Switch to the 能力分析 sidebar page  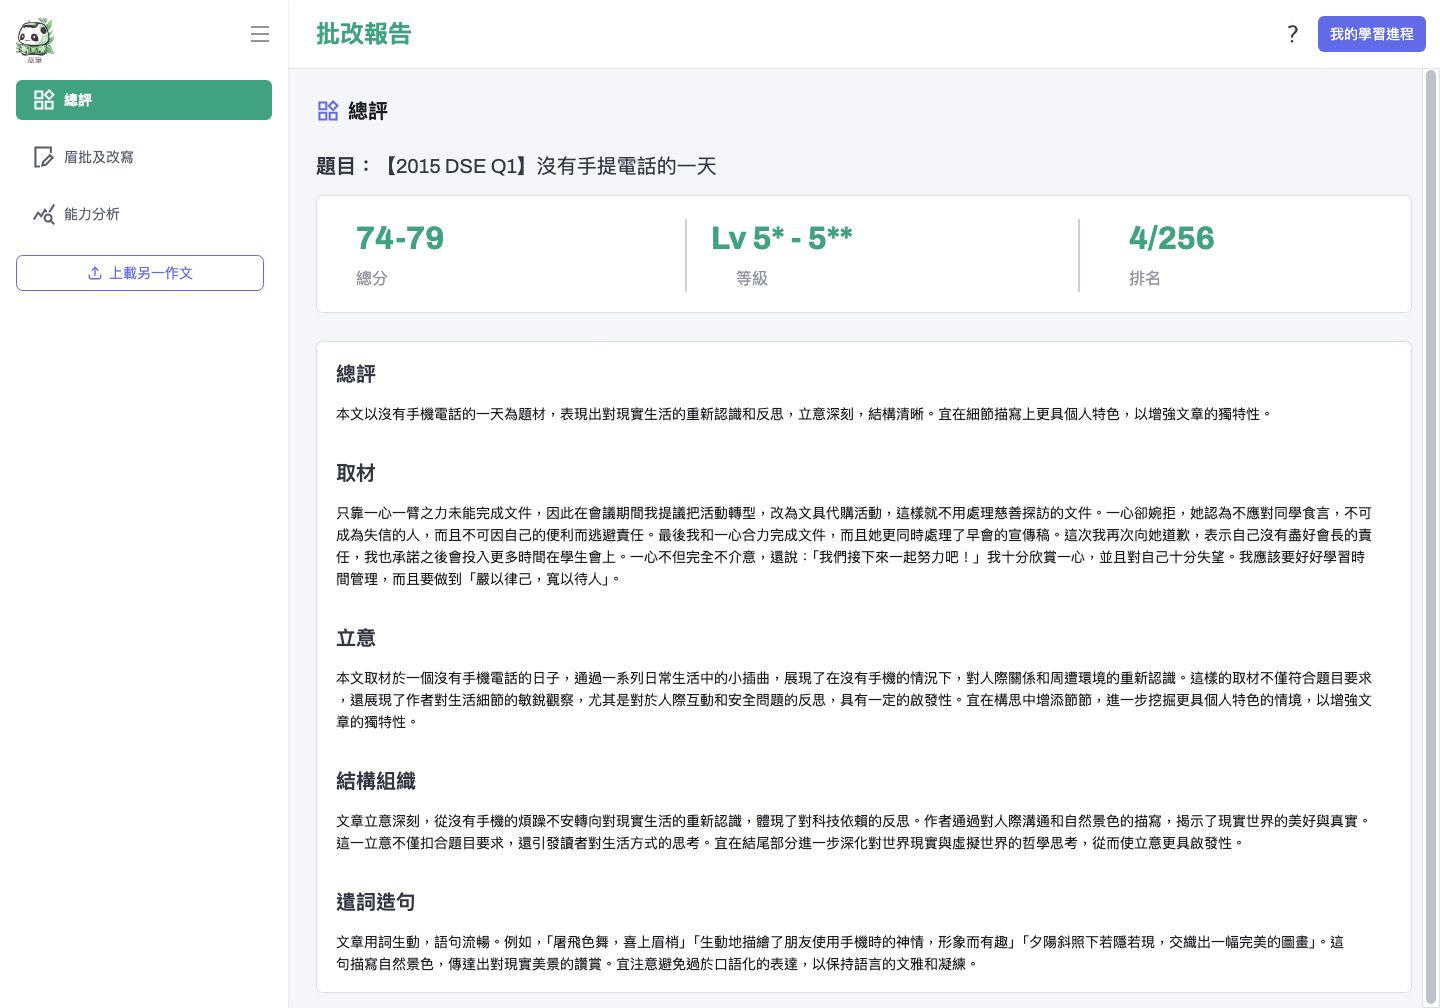coord(91,214)
